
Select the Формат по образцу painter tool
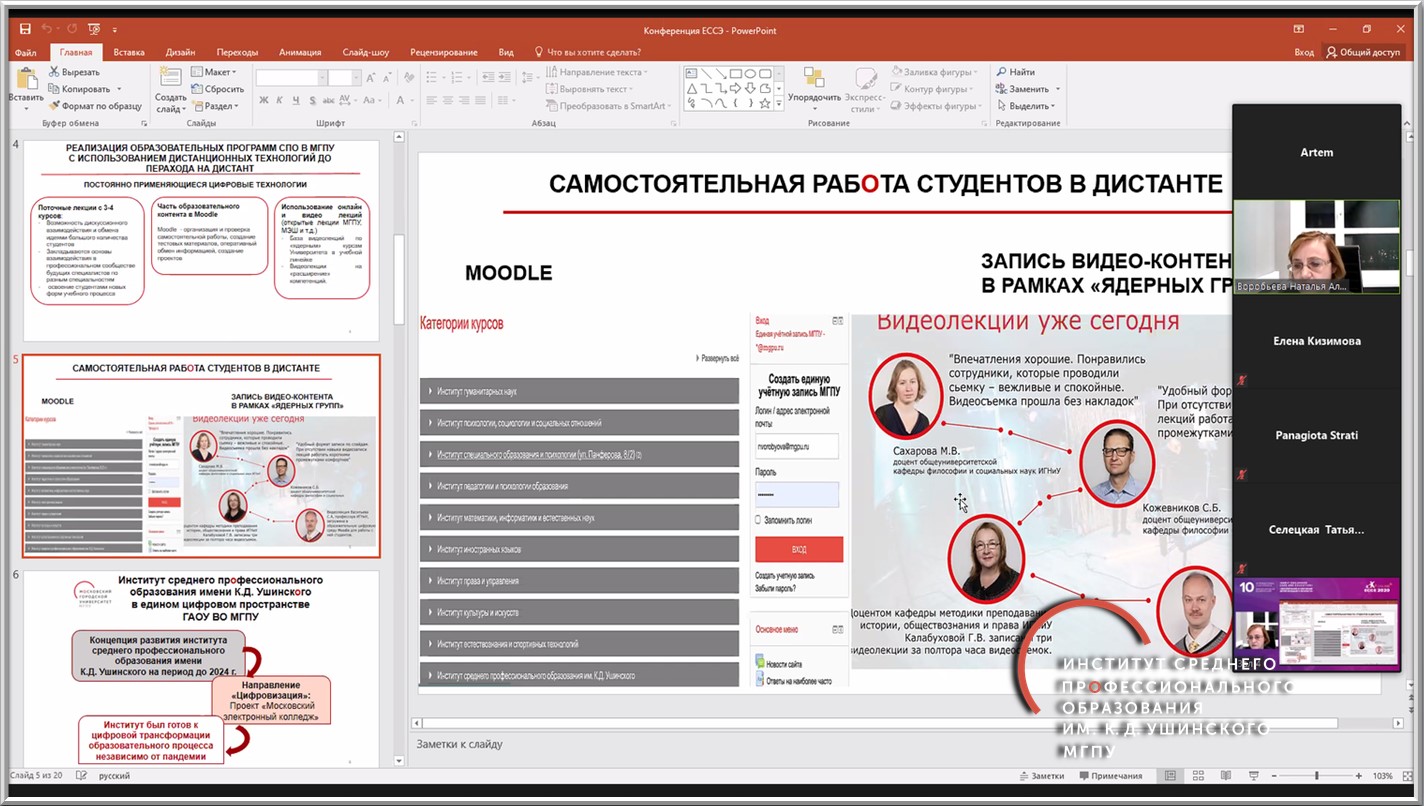[x=55, y=106]
